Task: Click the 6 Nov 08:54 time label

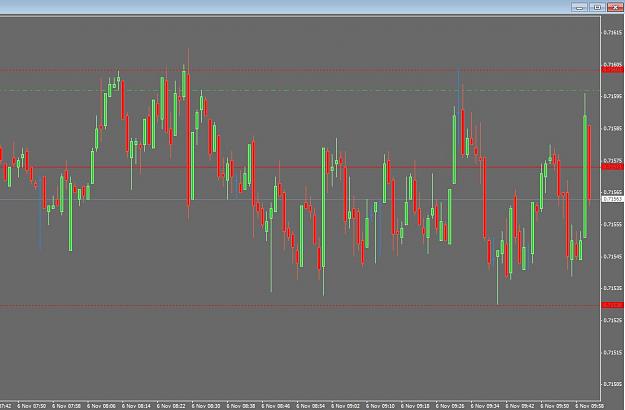Action: 311,406
